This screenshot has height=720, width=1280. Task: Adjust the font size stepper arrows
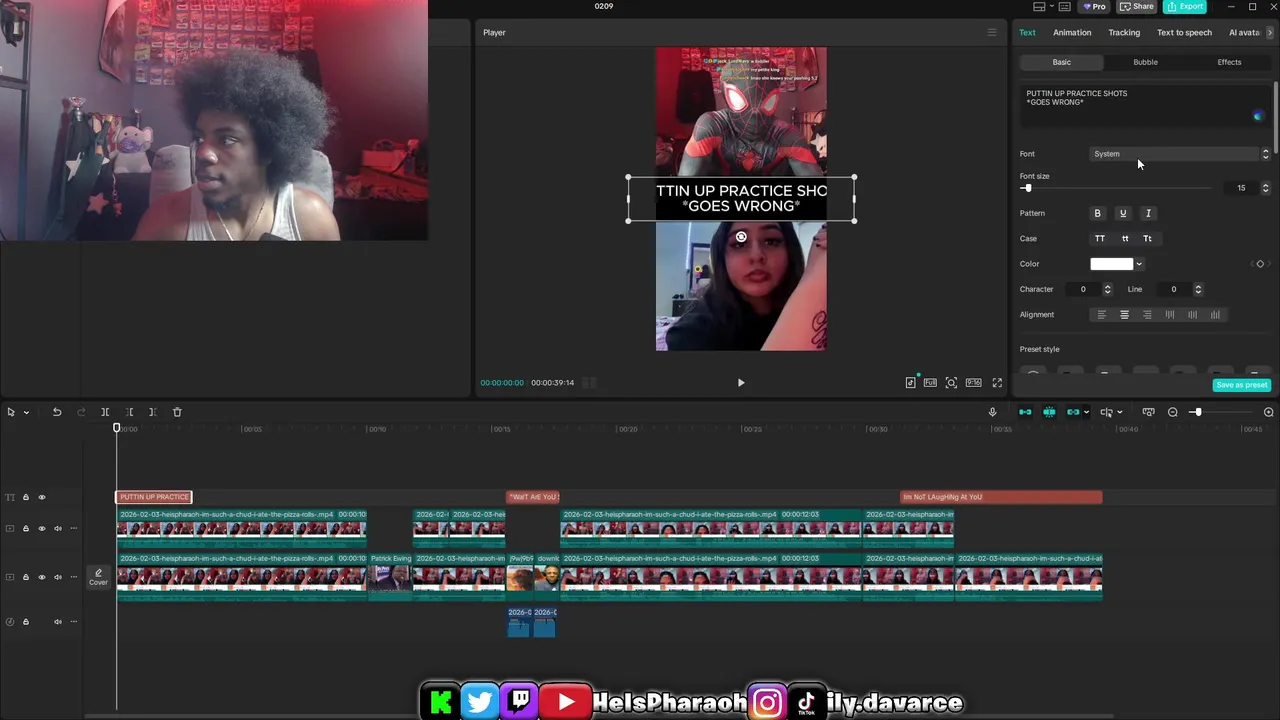point(1265,188)
